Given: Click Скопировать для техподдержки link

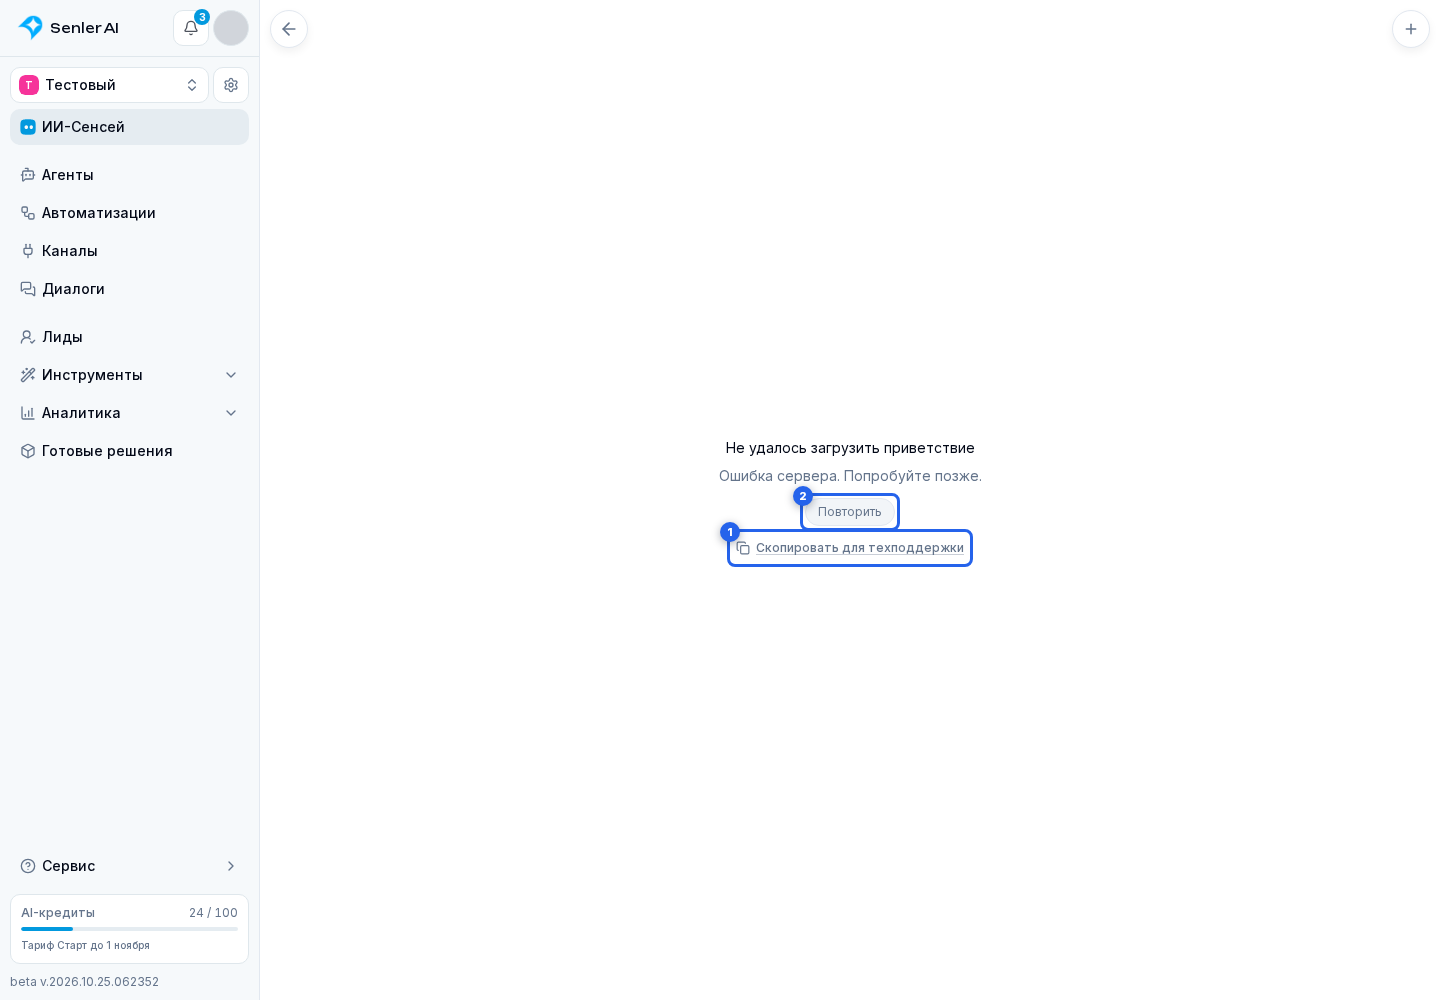Looking at the screenshot, I should click(x=860, y=548).
